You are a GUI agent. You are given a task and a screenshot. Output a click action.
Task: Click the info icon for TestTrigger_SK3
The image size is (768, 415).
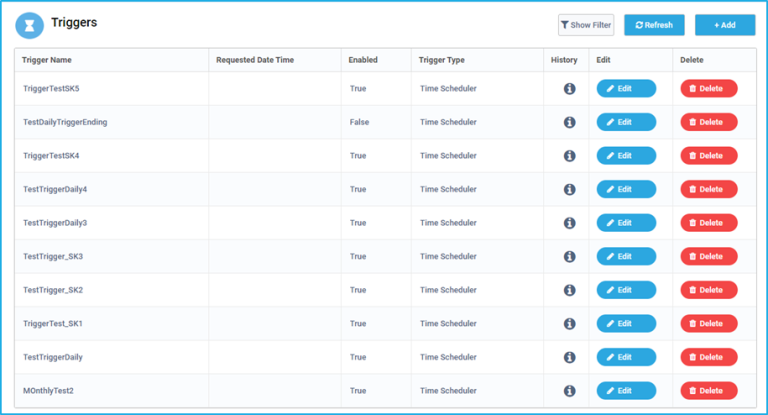(x=569, y=256)
